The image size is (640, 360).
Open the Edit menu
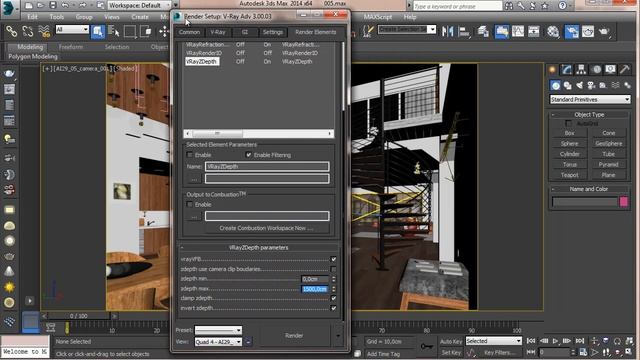point(32,17)
